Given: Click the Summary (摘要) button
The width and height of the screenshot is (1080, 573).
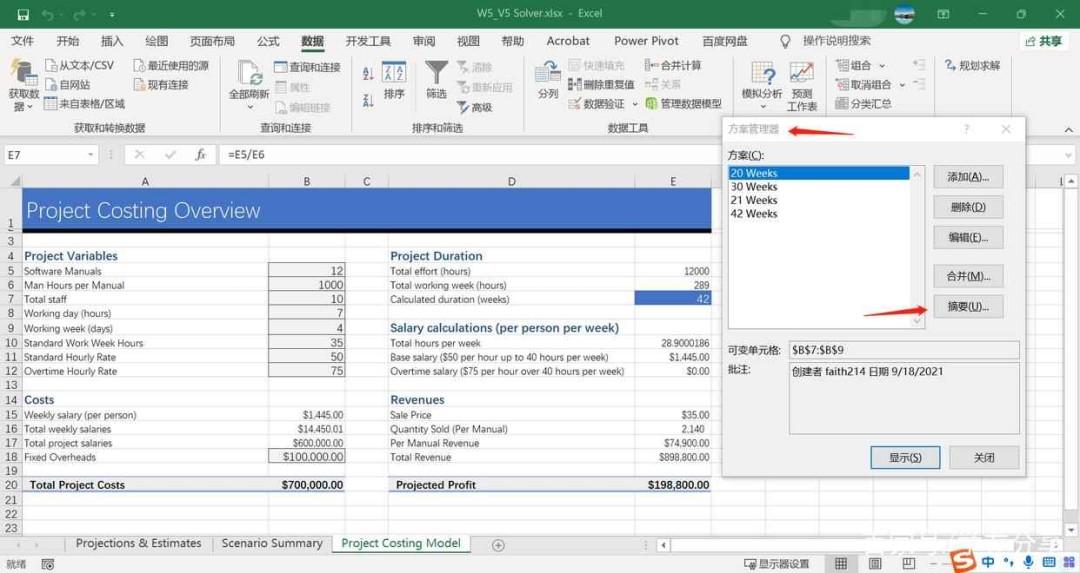Looking at the screenshot, I should tap(968, 306).
